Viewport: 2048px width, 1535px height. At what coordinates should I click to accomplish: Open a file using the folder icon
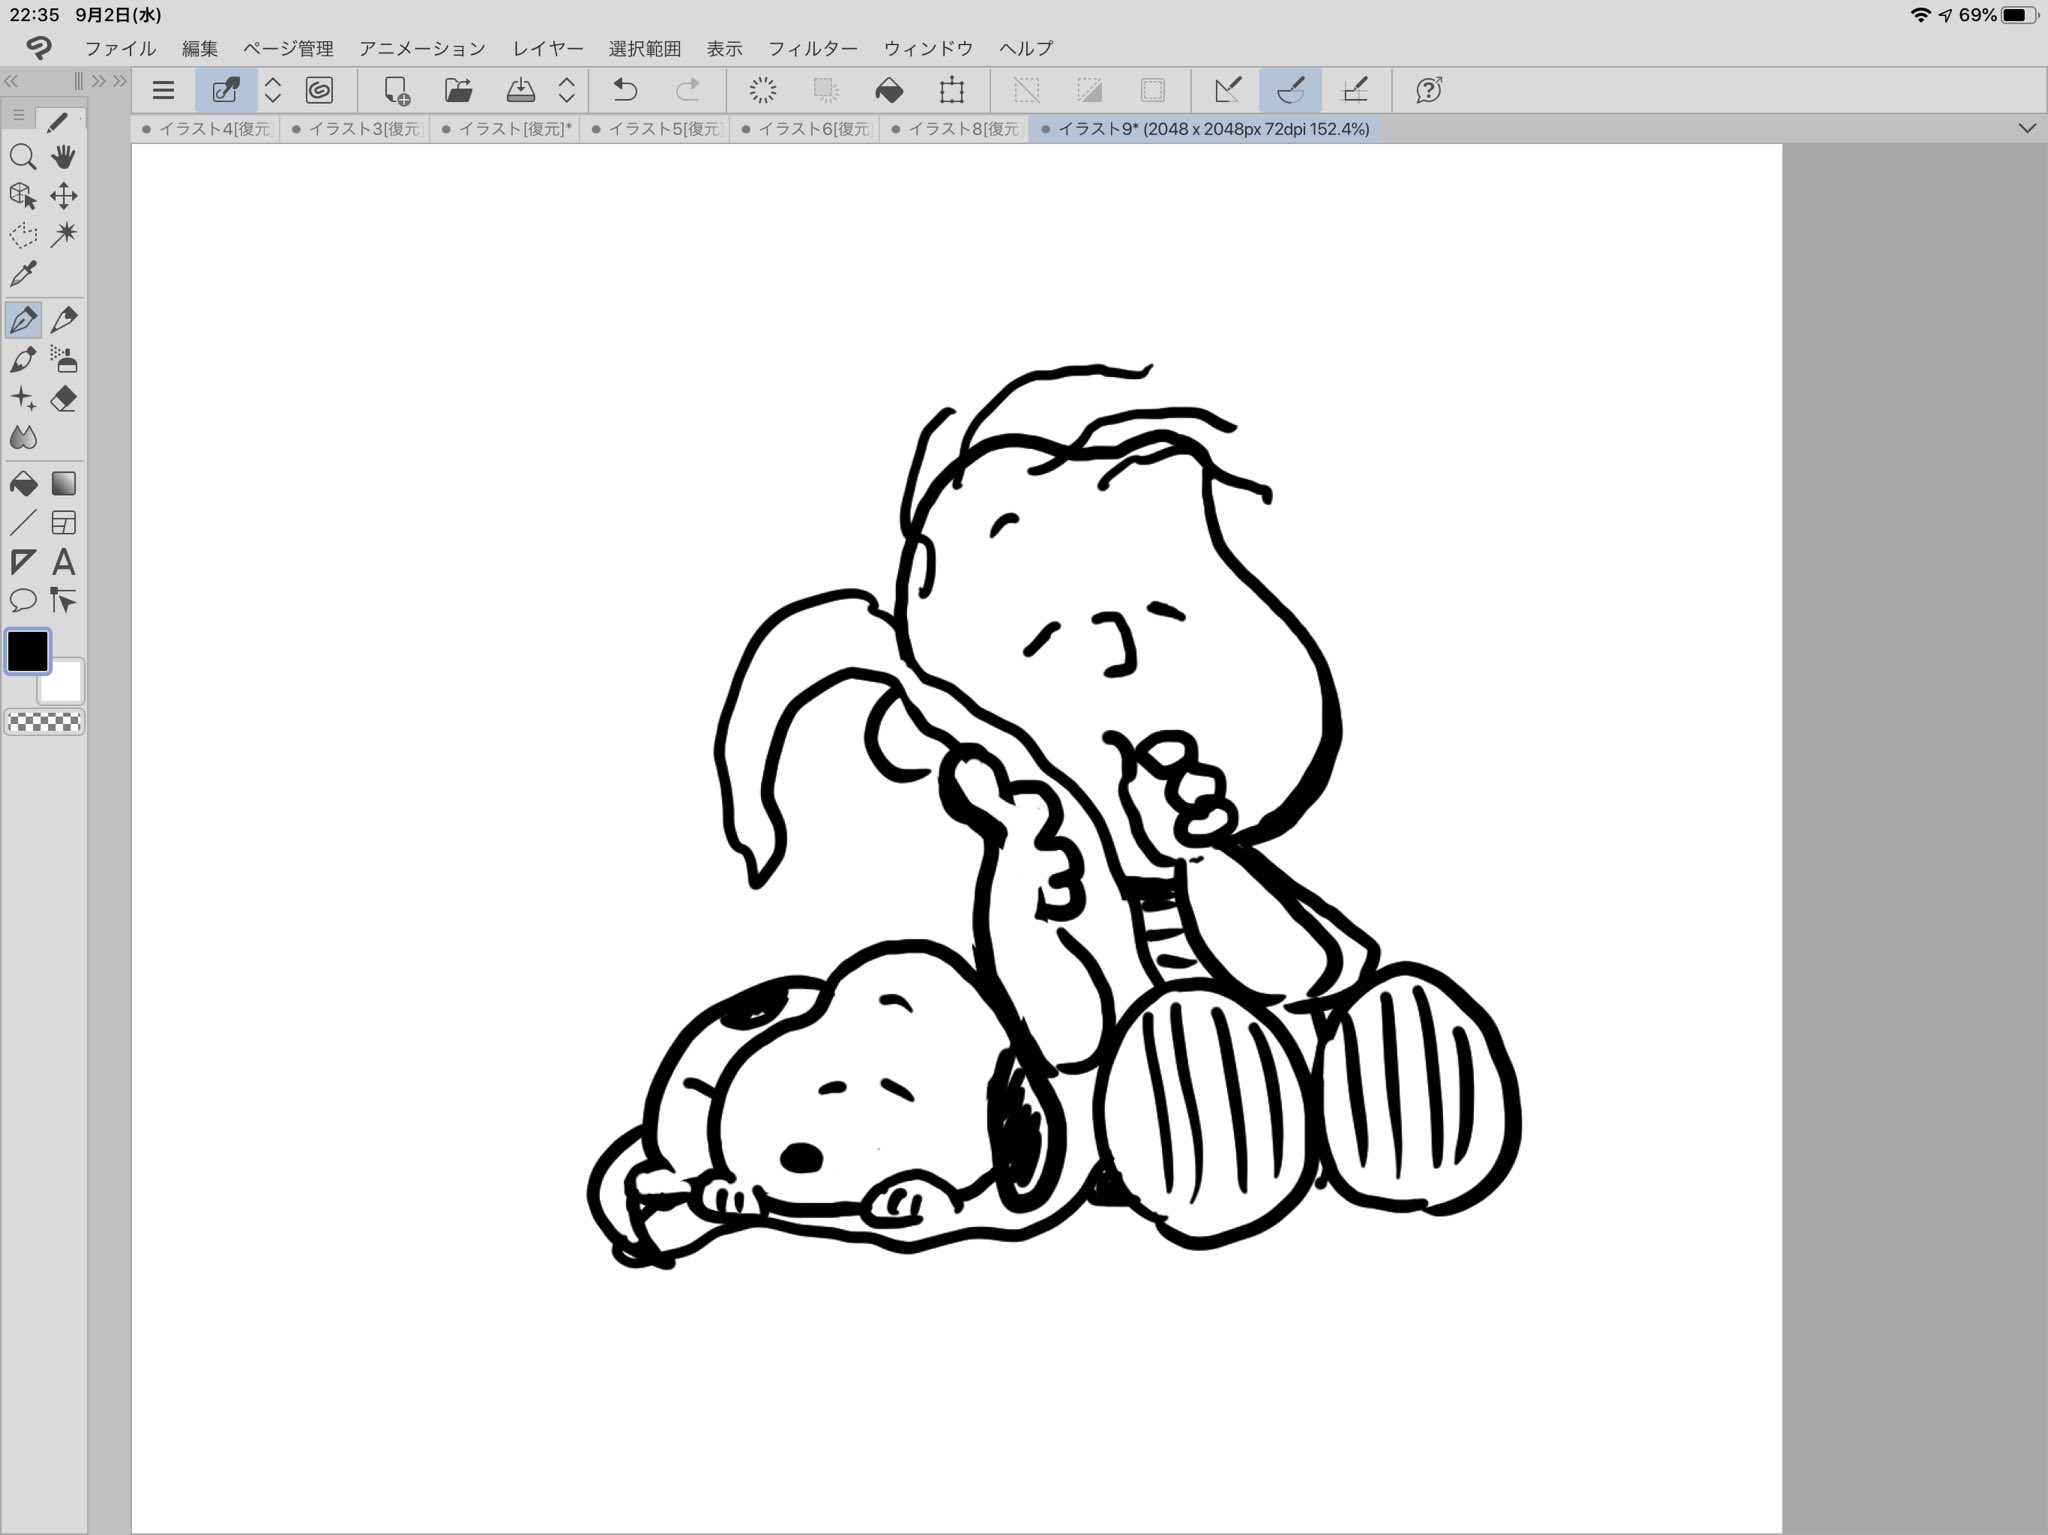coord(458,91)
